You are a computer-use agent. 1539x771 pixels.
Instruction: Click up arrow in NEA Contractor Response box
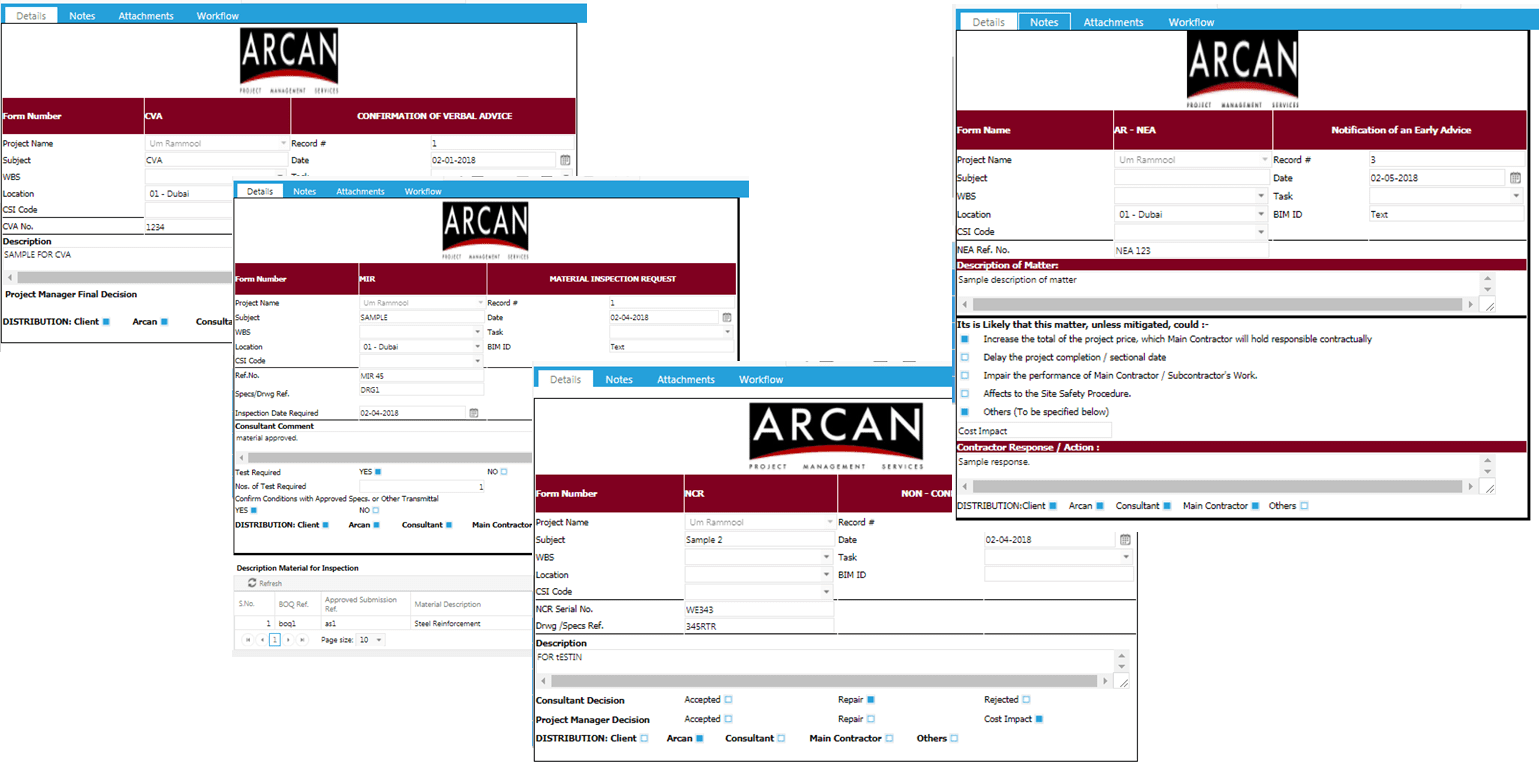(x=1488, y=462)
